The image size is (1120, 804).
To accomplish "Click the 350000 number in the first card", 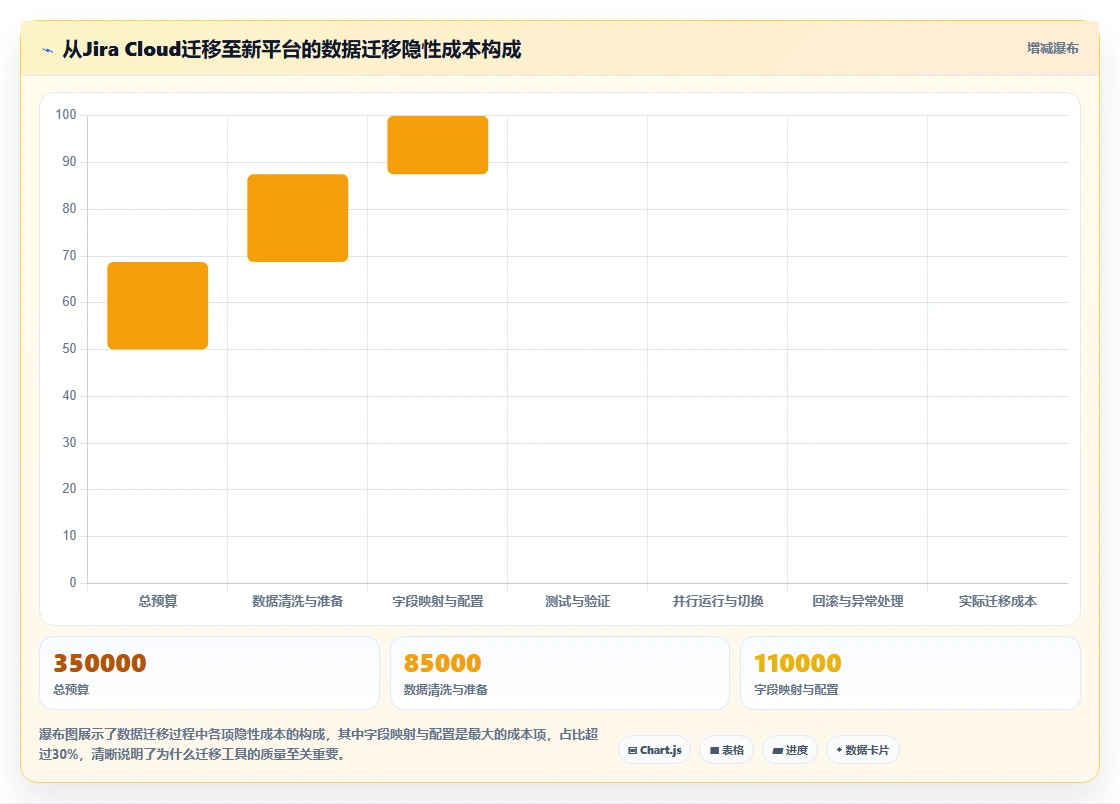I will (100, 663).
